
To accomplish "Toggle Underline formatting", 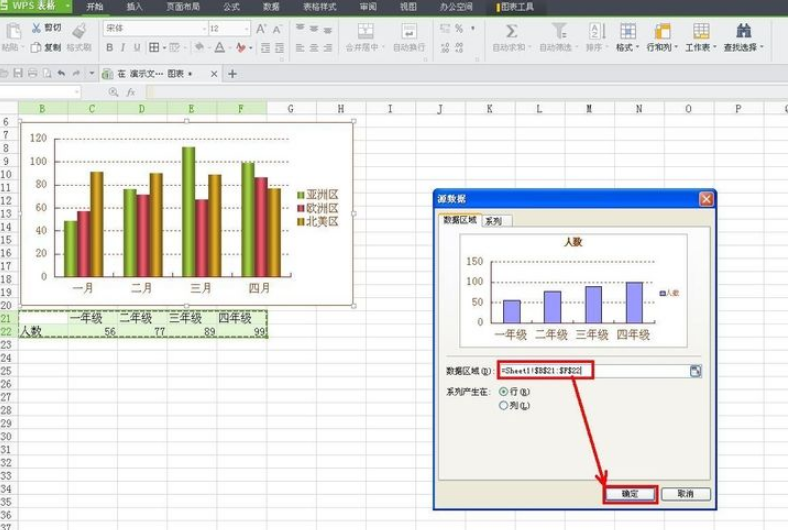I will [x=137, y=48].
